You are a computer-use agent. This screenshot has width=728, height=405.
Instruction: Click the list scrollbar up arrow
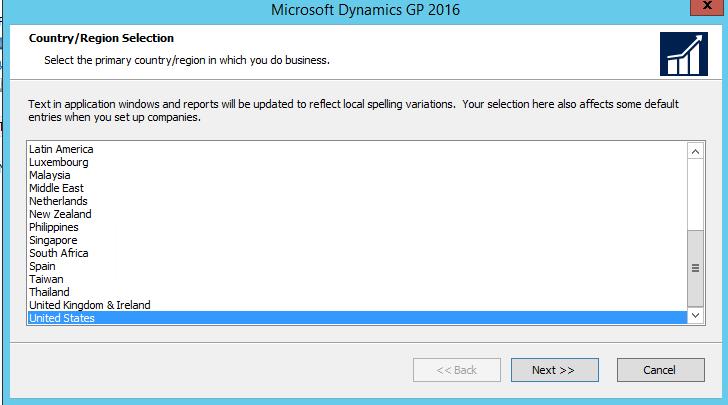(x=695, y=151)
